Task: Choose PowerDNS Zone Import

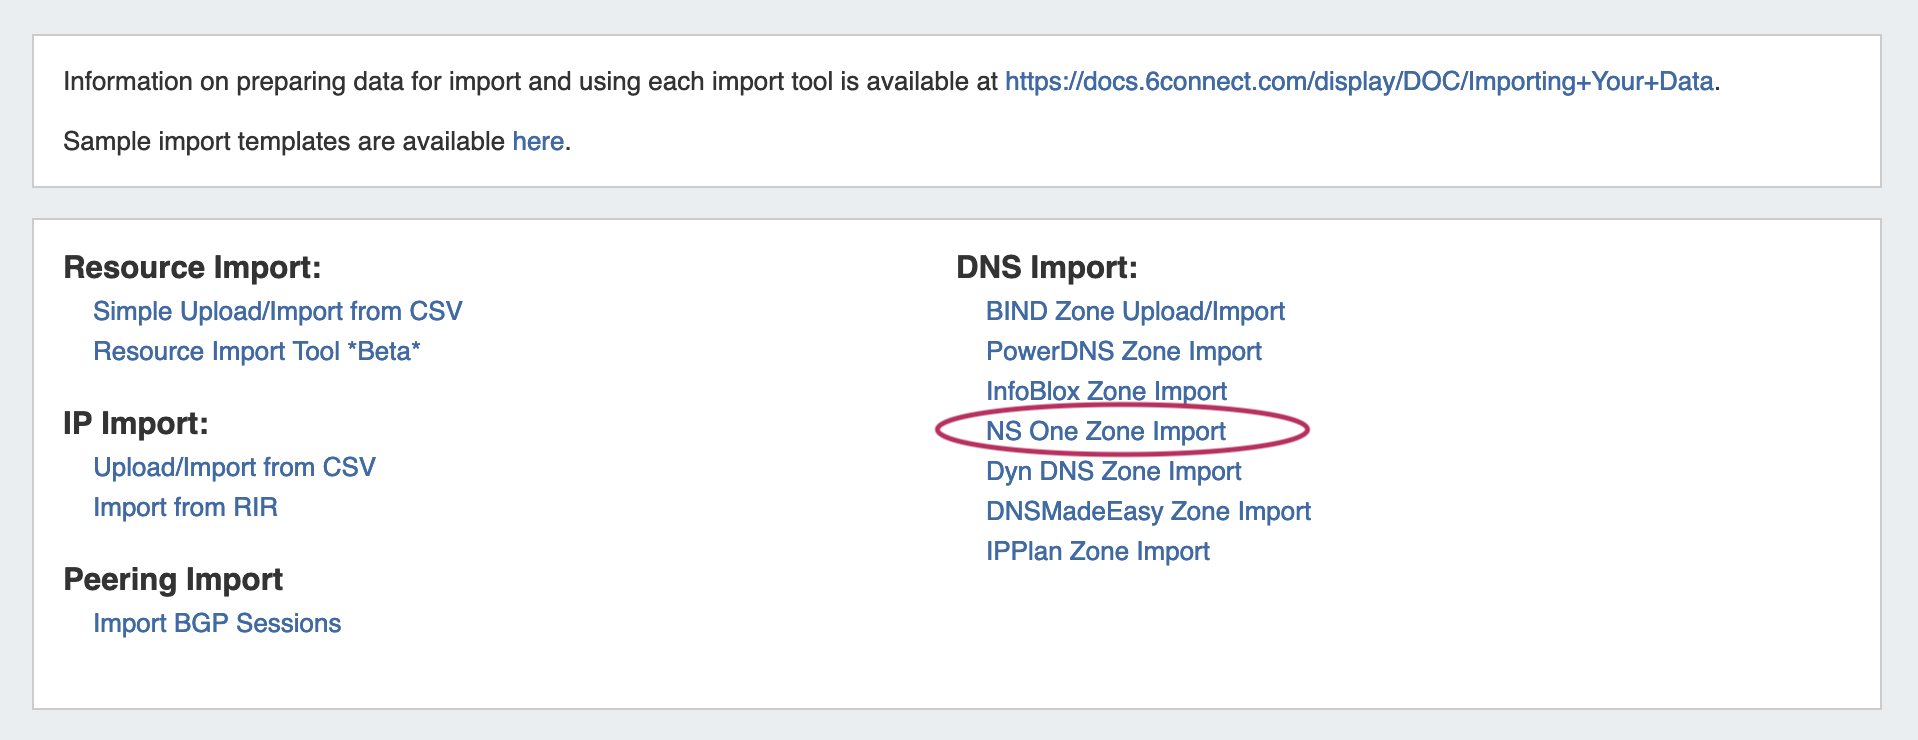Action: click(x=1123, y=351)
